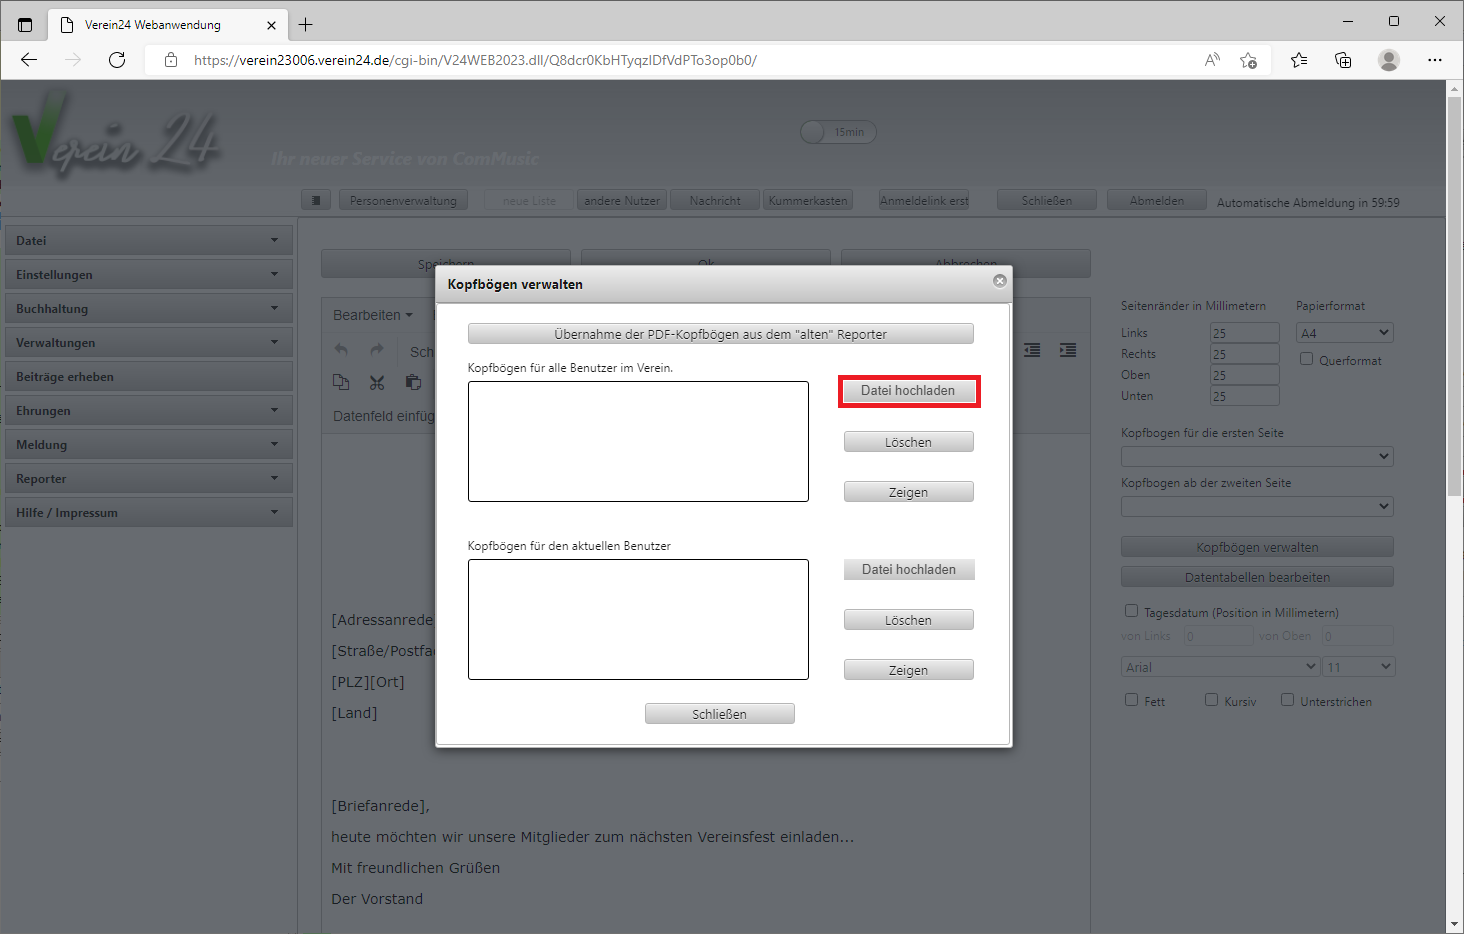Click the read aloud icon
Viewport: 1464px width, 934px height.
click(1212, 60)
